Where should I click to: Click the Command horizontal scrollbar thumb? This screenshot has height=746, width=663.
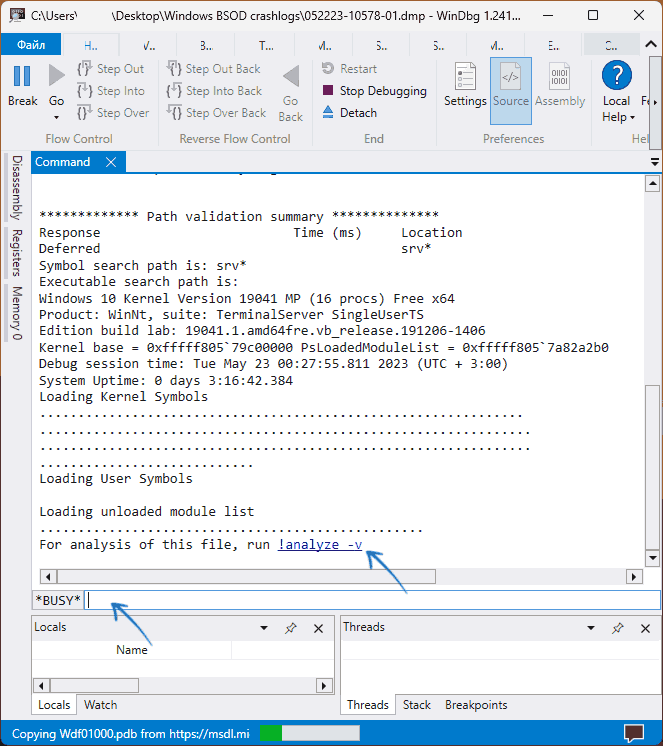pos(246,577)
